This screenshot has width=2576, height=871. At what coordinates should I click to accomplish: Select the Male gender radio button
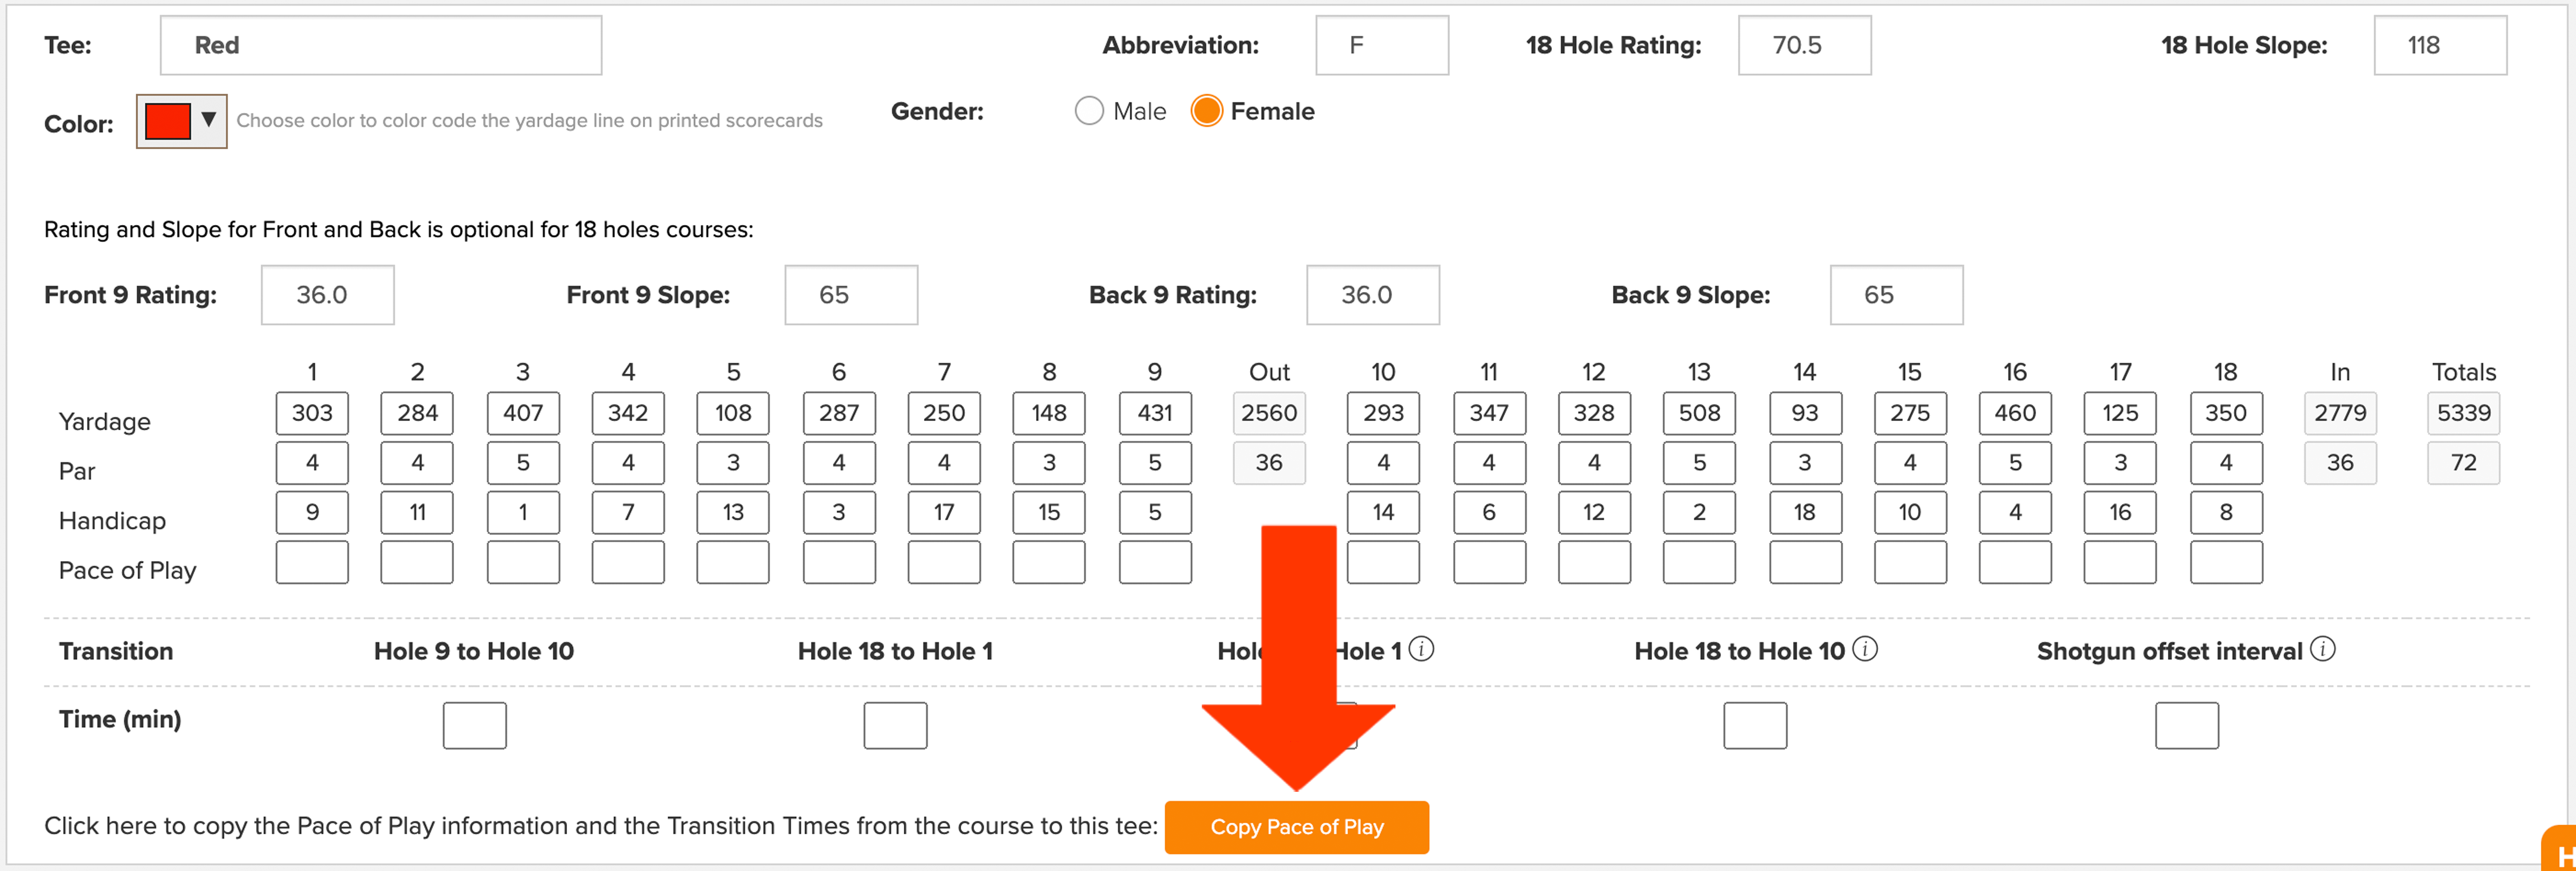pyautogui.click(x=1089, y=111)
